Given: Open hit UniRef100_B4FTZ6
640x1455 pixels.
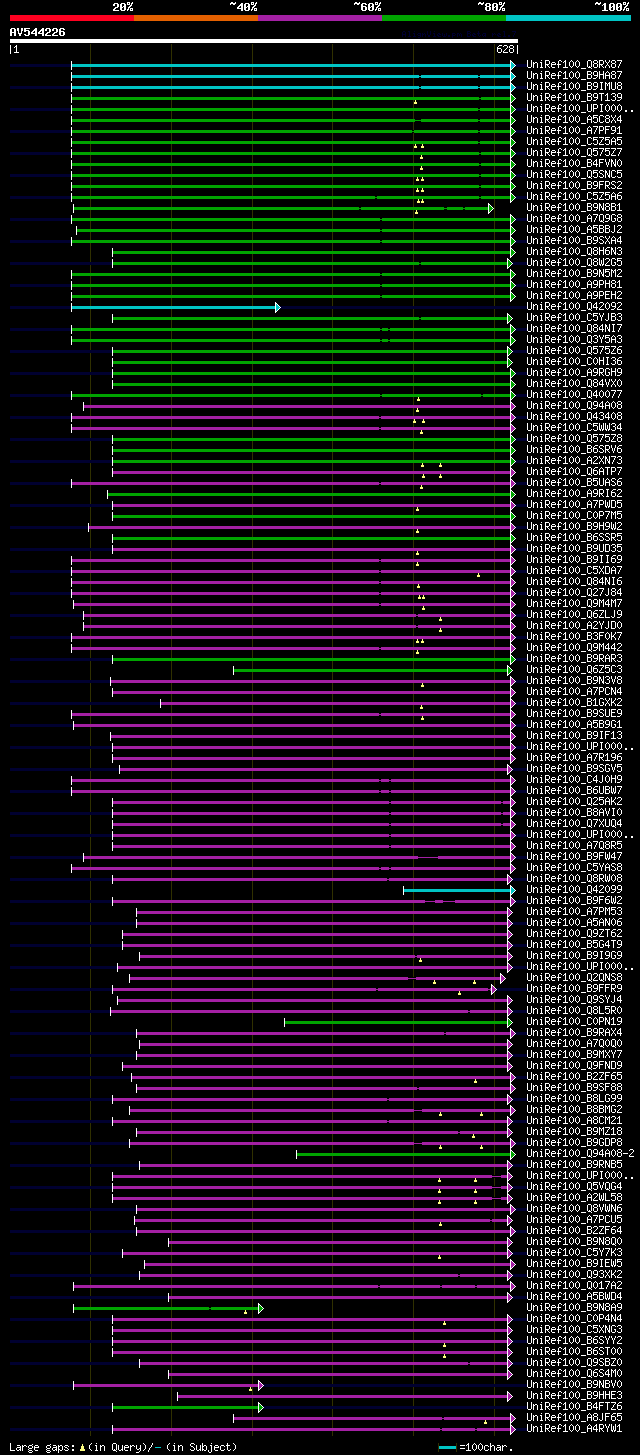Looking at the screenshot, I should tap(574, 1407).
